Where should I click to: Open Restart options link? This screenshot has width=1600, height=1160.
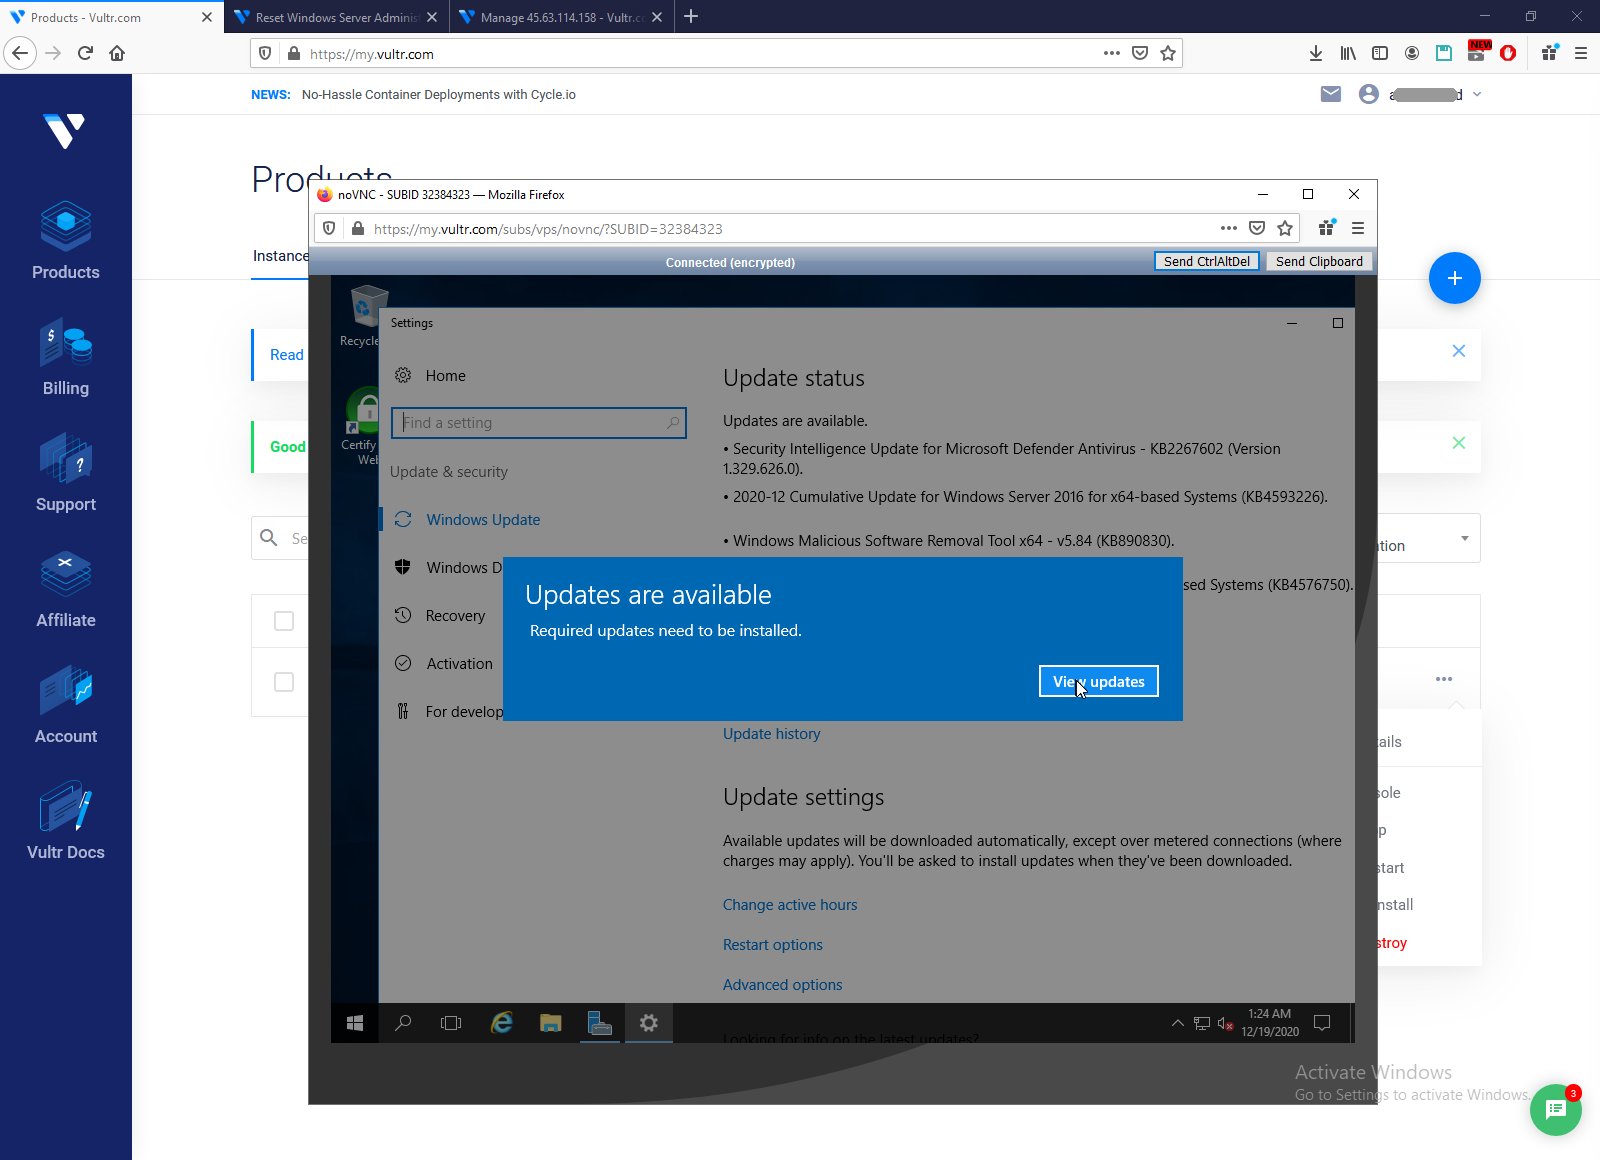click(773, 945)
